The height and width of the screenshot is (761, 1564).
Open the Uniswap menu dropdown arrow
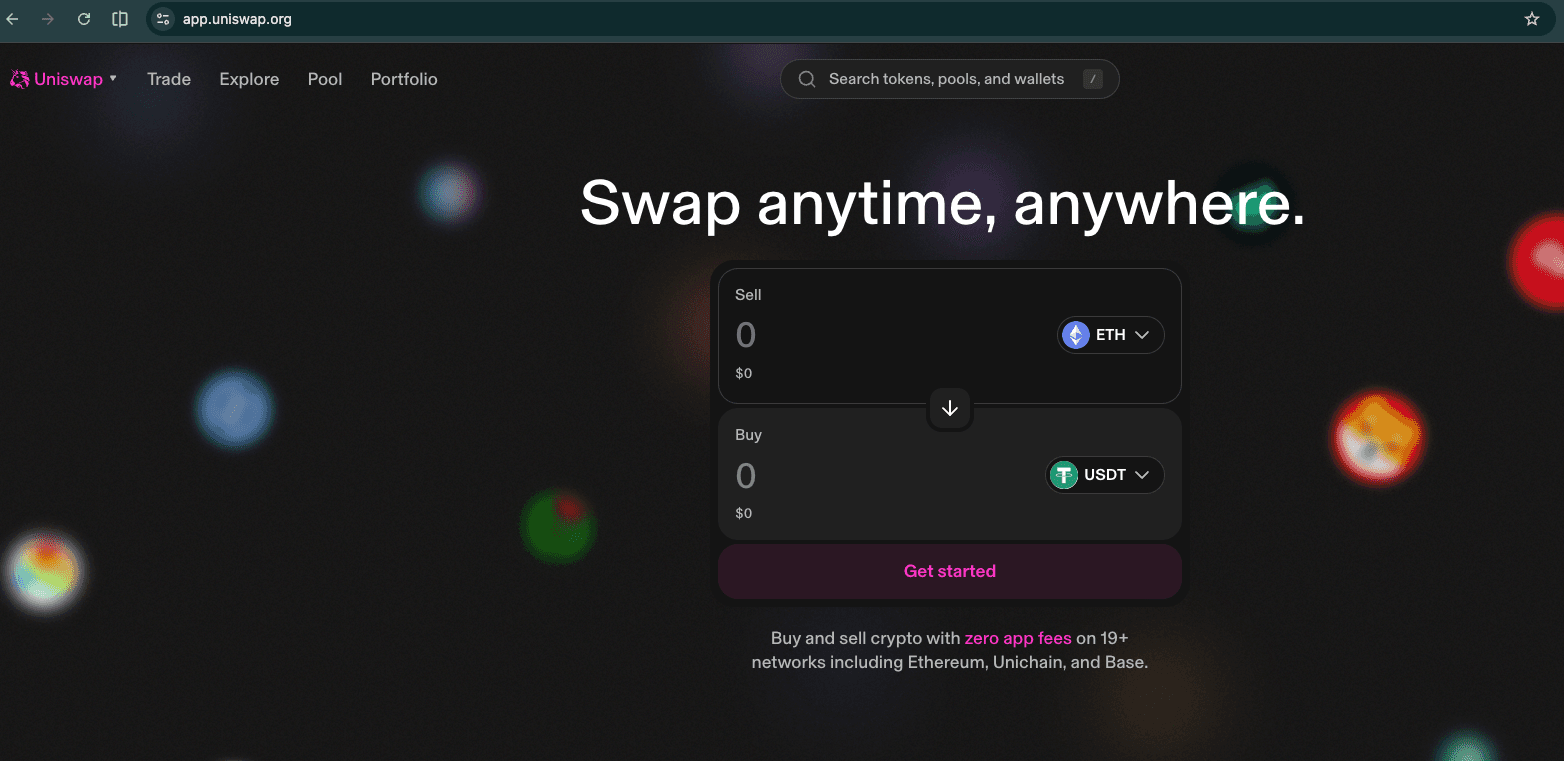[x=113, y=78]
